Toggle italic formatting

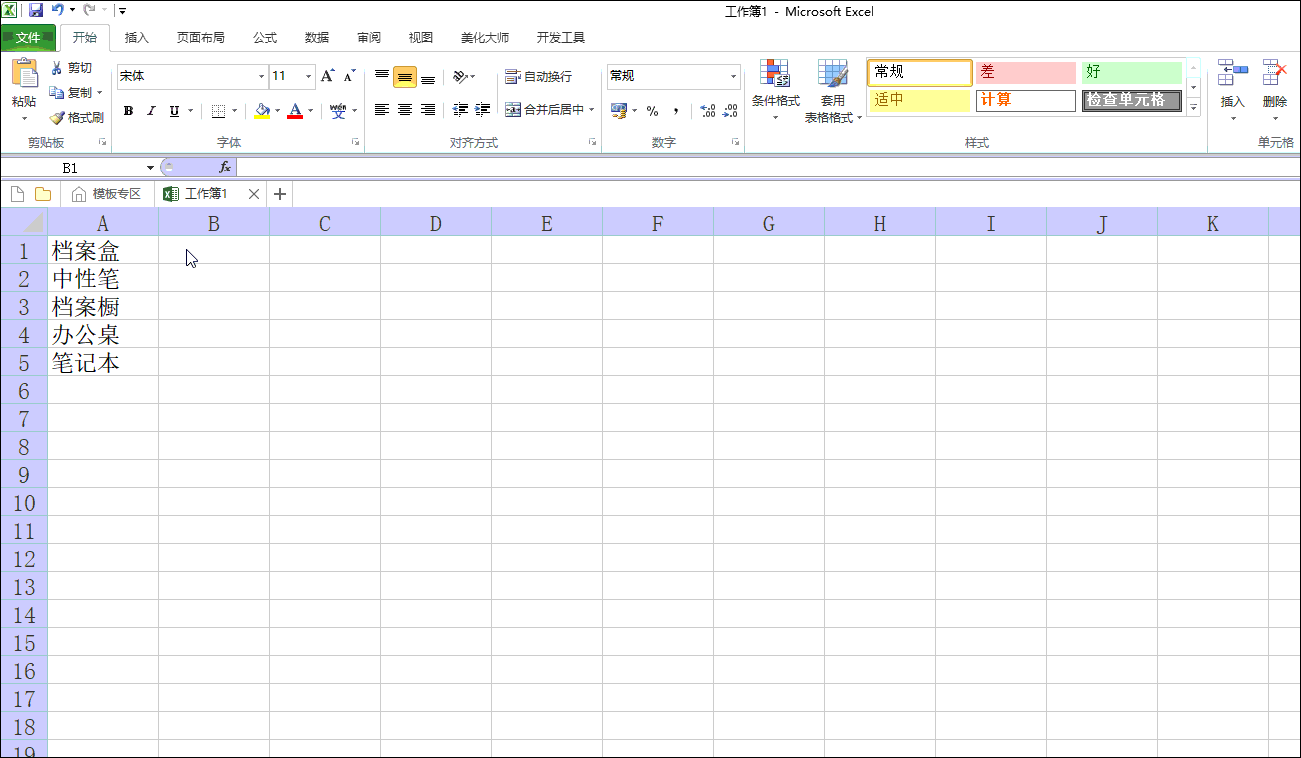coord(151,111)
